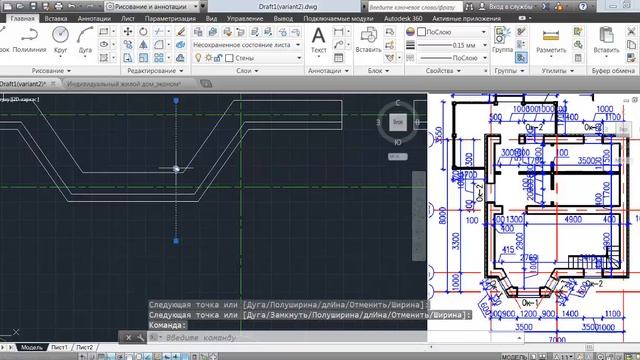The image size is (640, 360).
Task: Select the Rectangle drawing tool
Action: click(x=104, y=31)
